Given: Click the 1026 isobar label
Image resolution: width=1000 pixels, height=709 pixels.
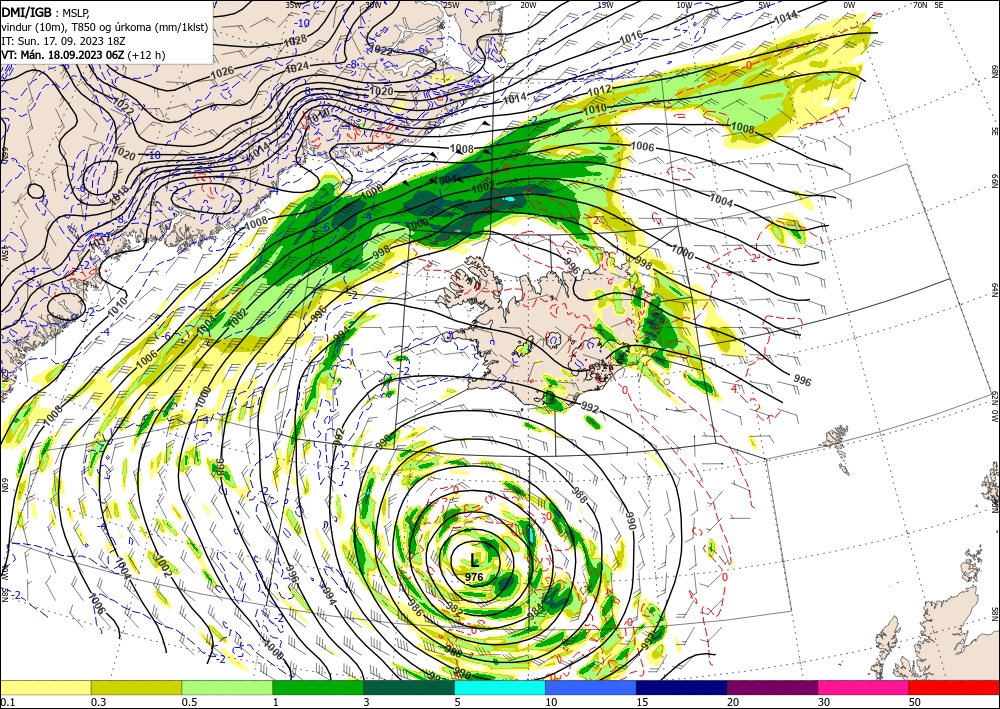Looking at the screenshot, I should click(221, 72).
